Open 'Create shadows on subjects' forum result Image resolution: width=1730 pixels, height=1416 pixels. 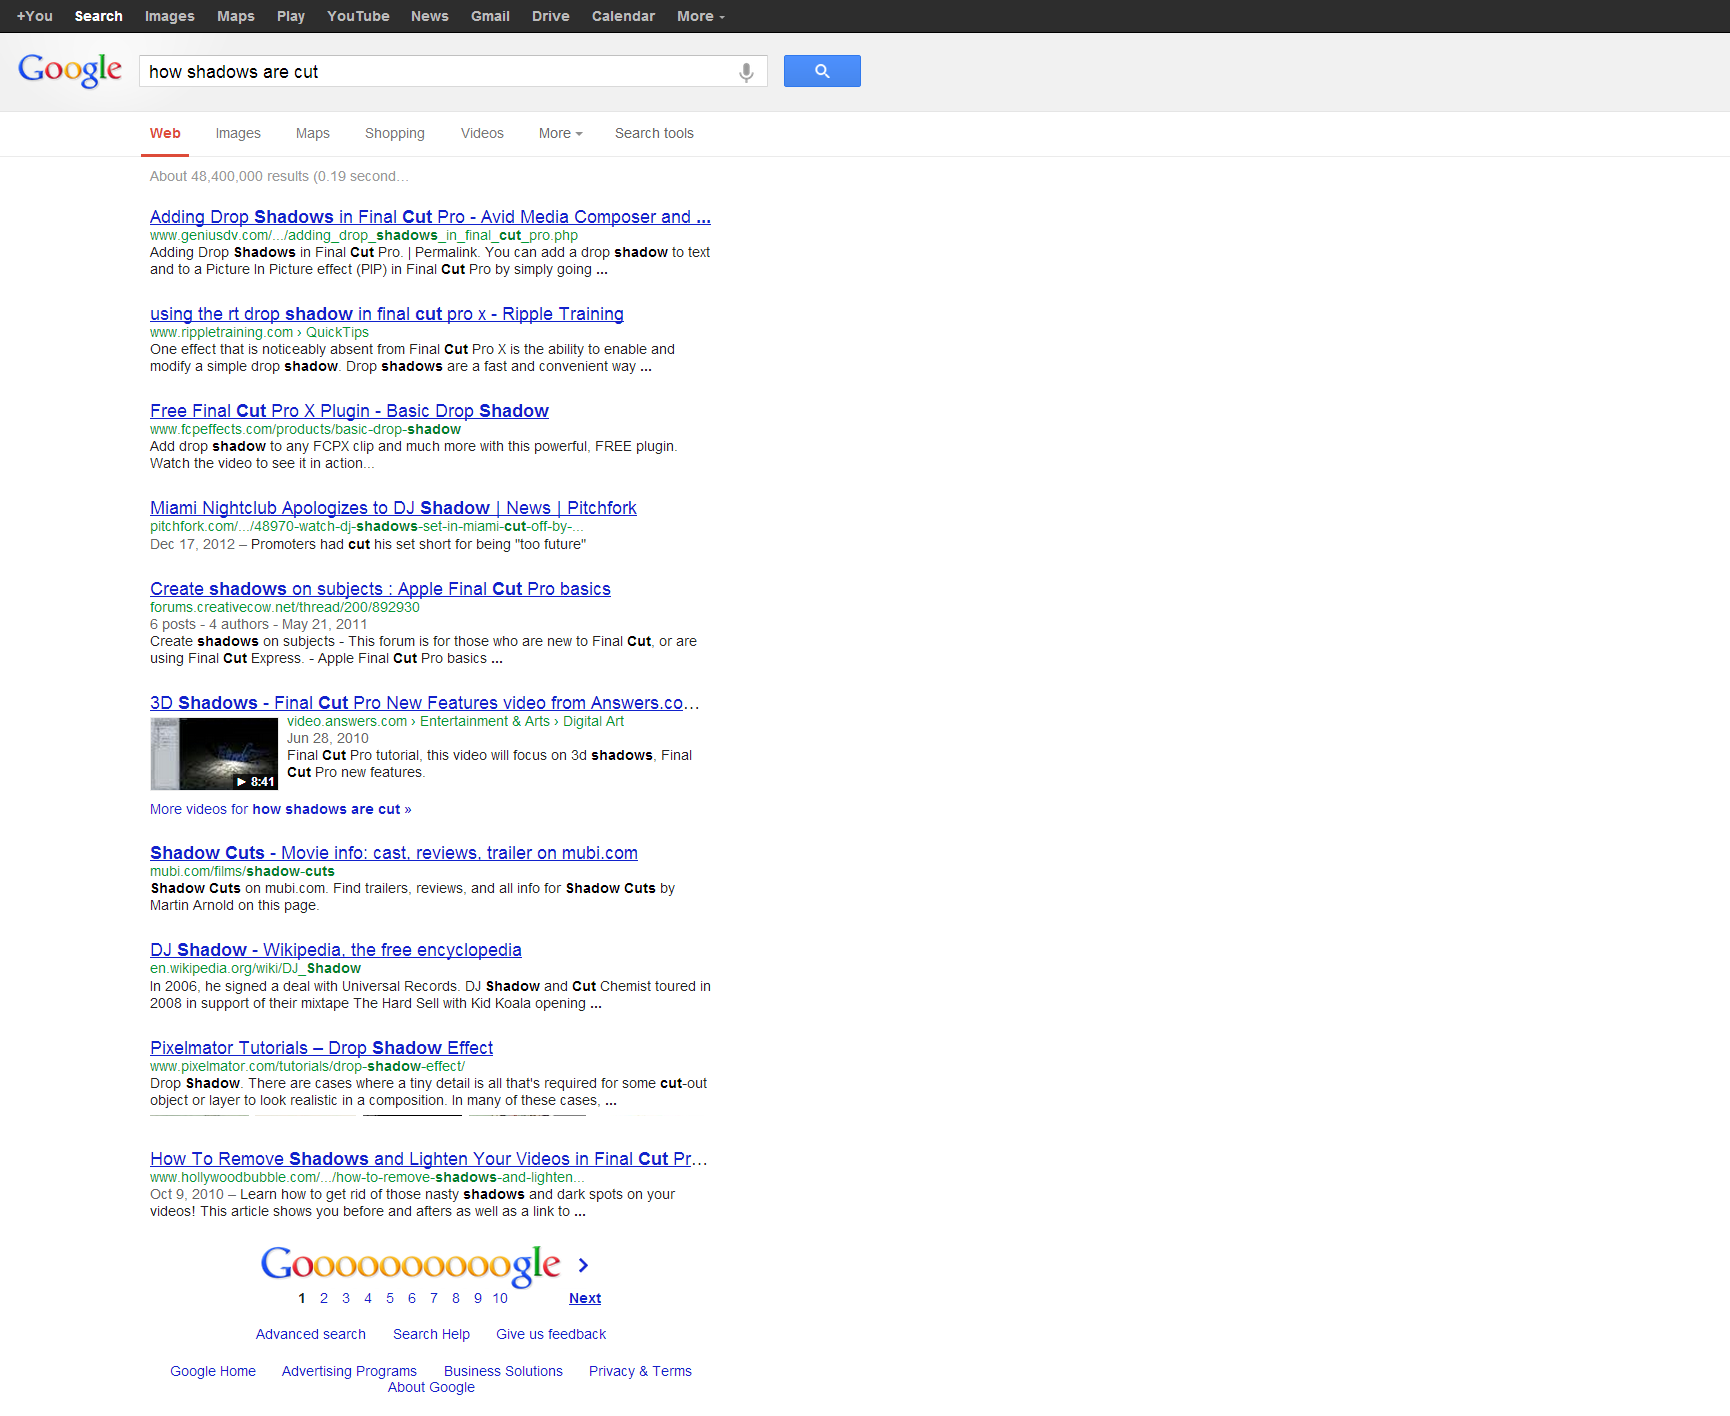point(380,589)
